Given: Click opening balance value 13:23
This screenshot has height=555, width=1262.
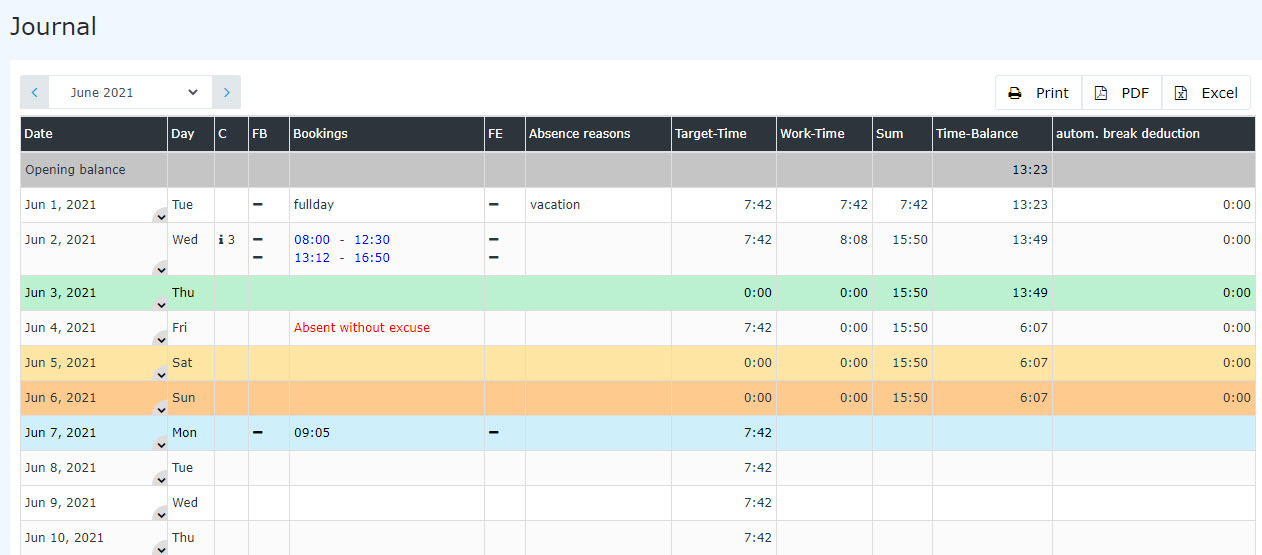Looking at the screenshot, I should coord(1030,170).
